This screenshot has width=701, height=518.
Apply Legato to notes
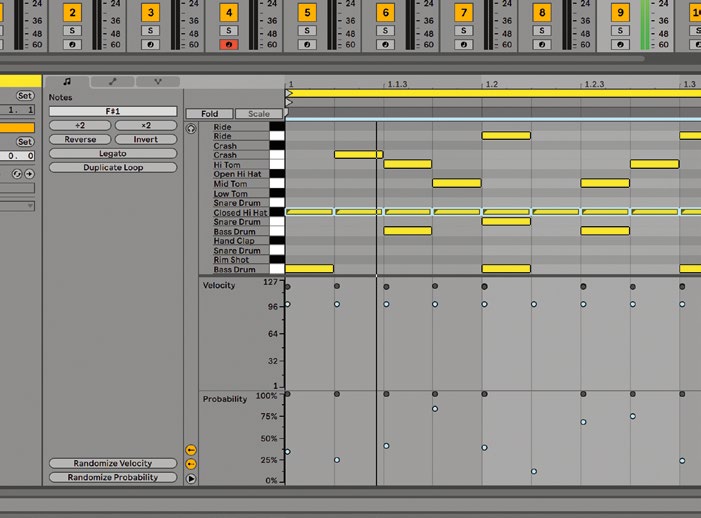113,153
